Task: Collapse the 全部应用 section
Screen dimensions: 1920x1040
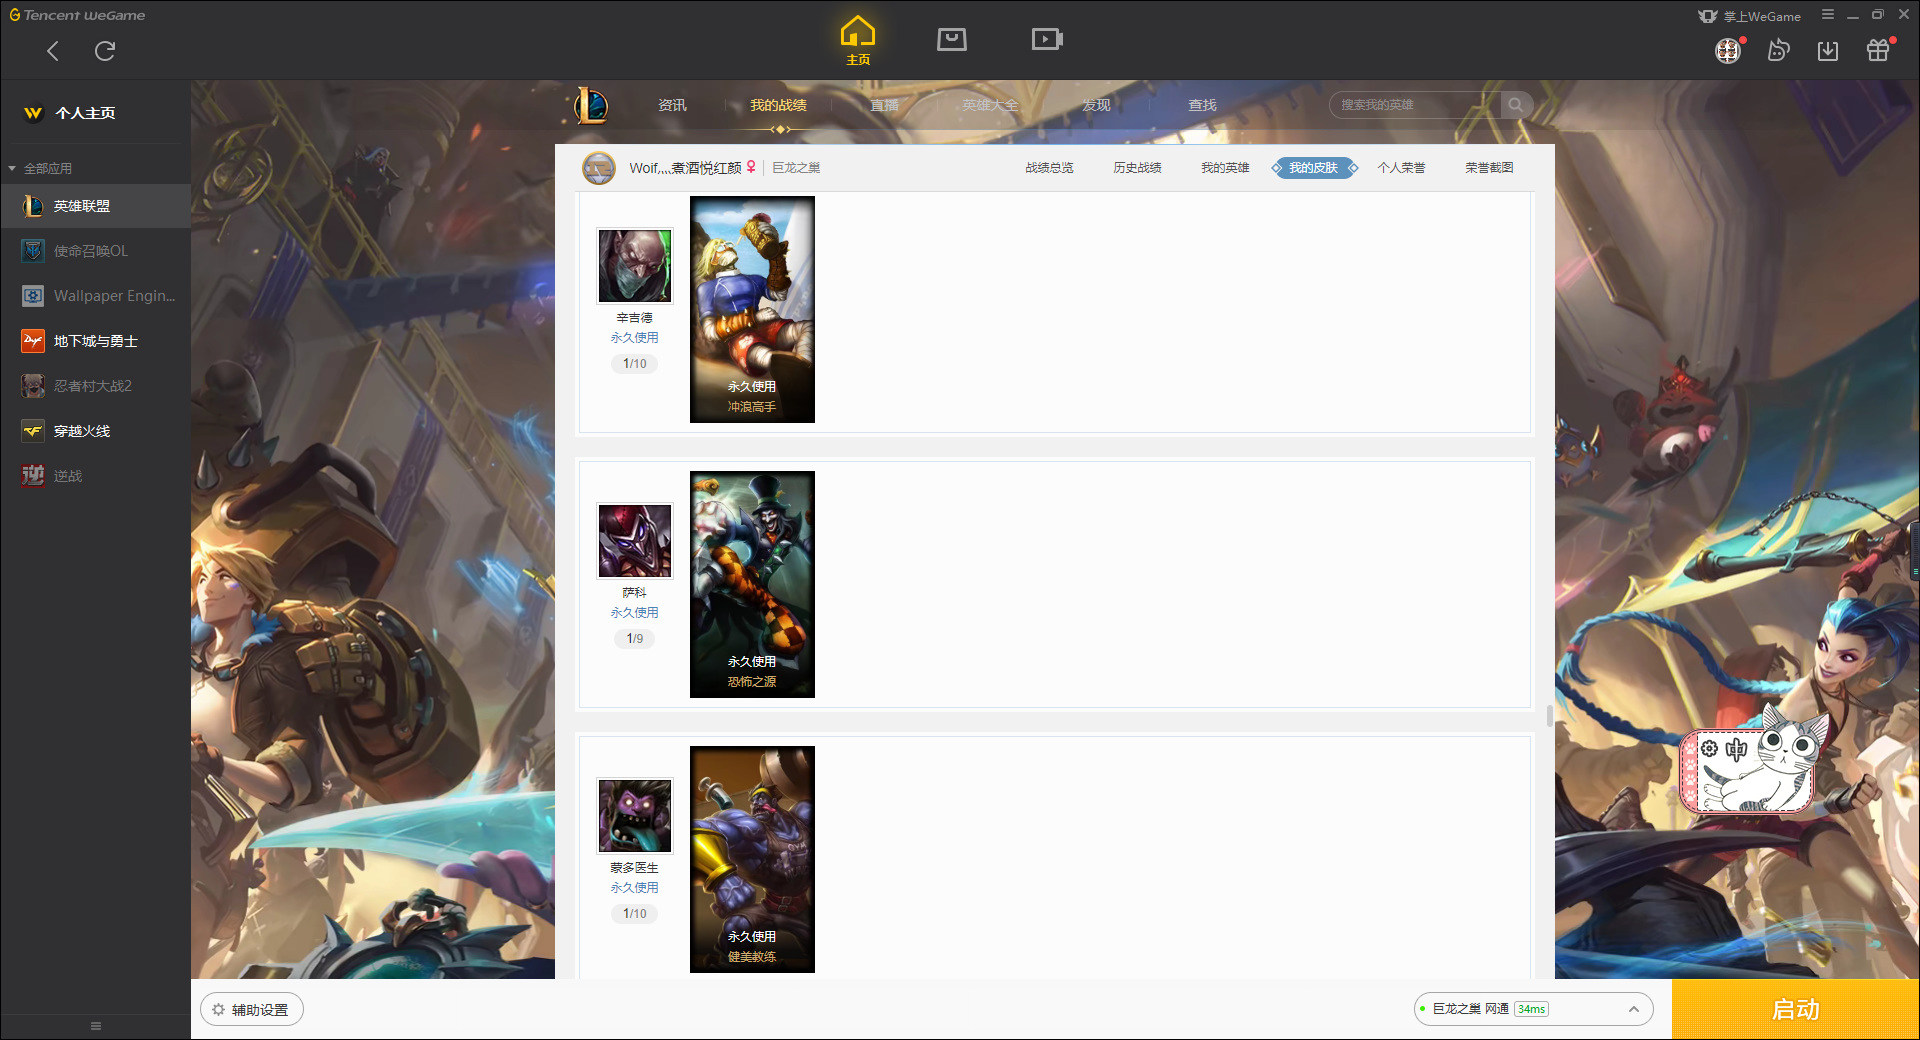Action: tap(41, 168)
